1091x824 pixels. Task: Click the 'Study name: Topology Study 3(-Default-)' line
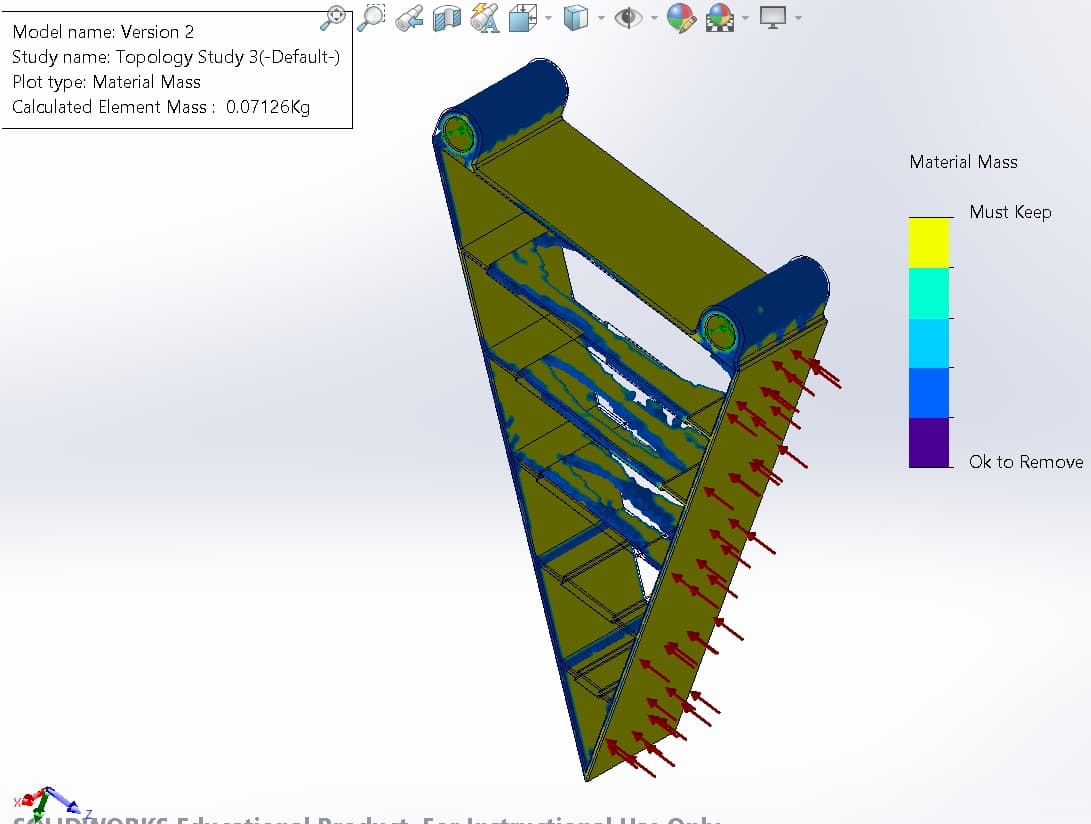(176, 57)
